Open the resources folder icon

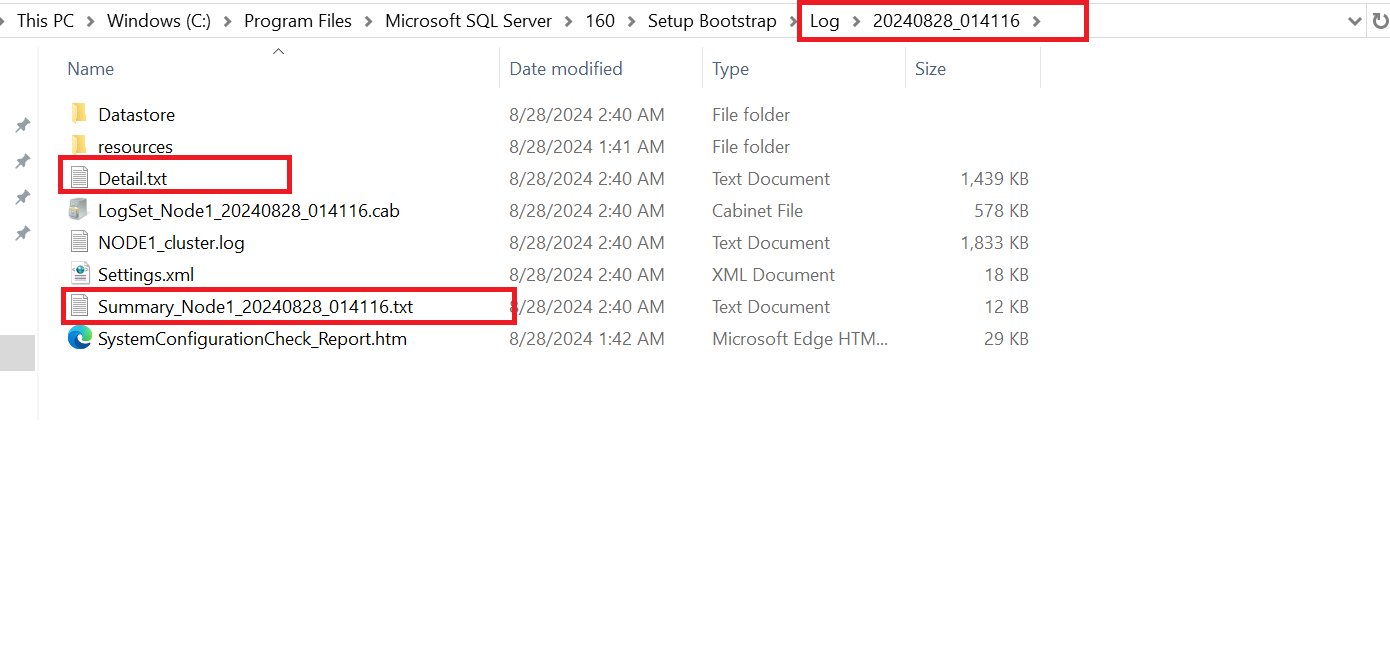click(x=78, y=146)
